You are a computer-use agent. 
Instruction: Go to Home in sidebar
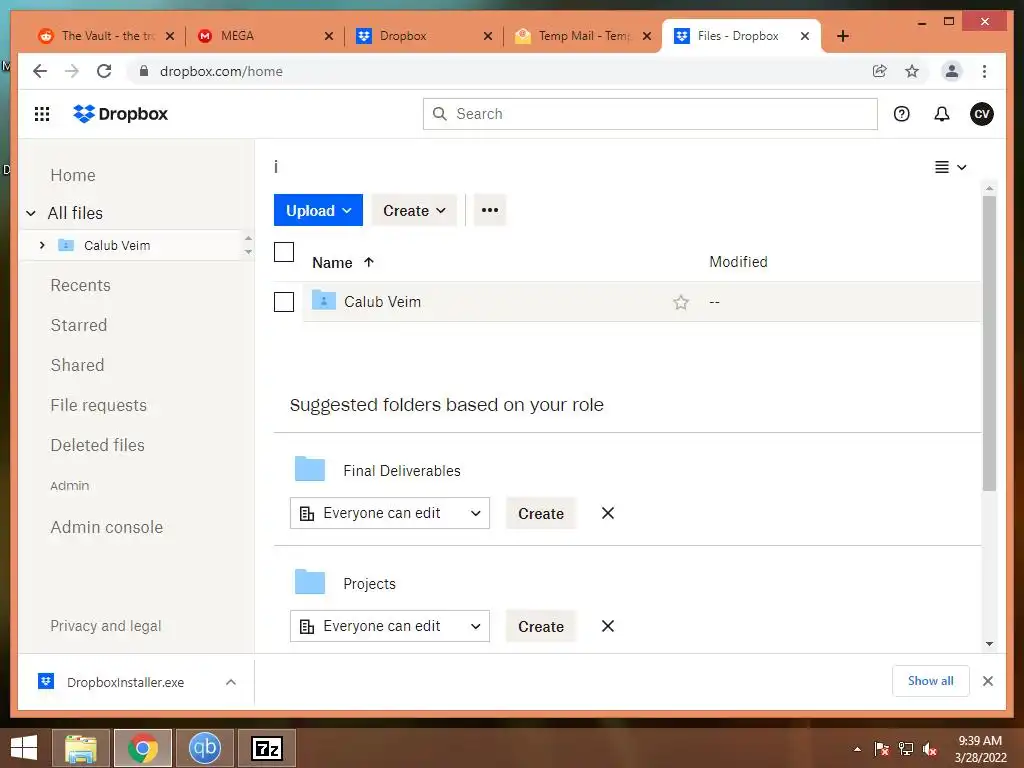73,175
